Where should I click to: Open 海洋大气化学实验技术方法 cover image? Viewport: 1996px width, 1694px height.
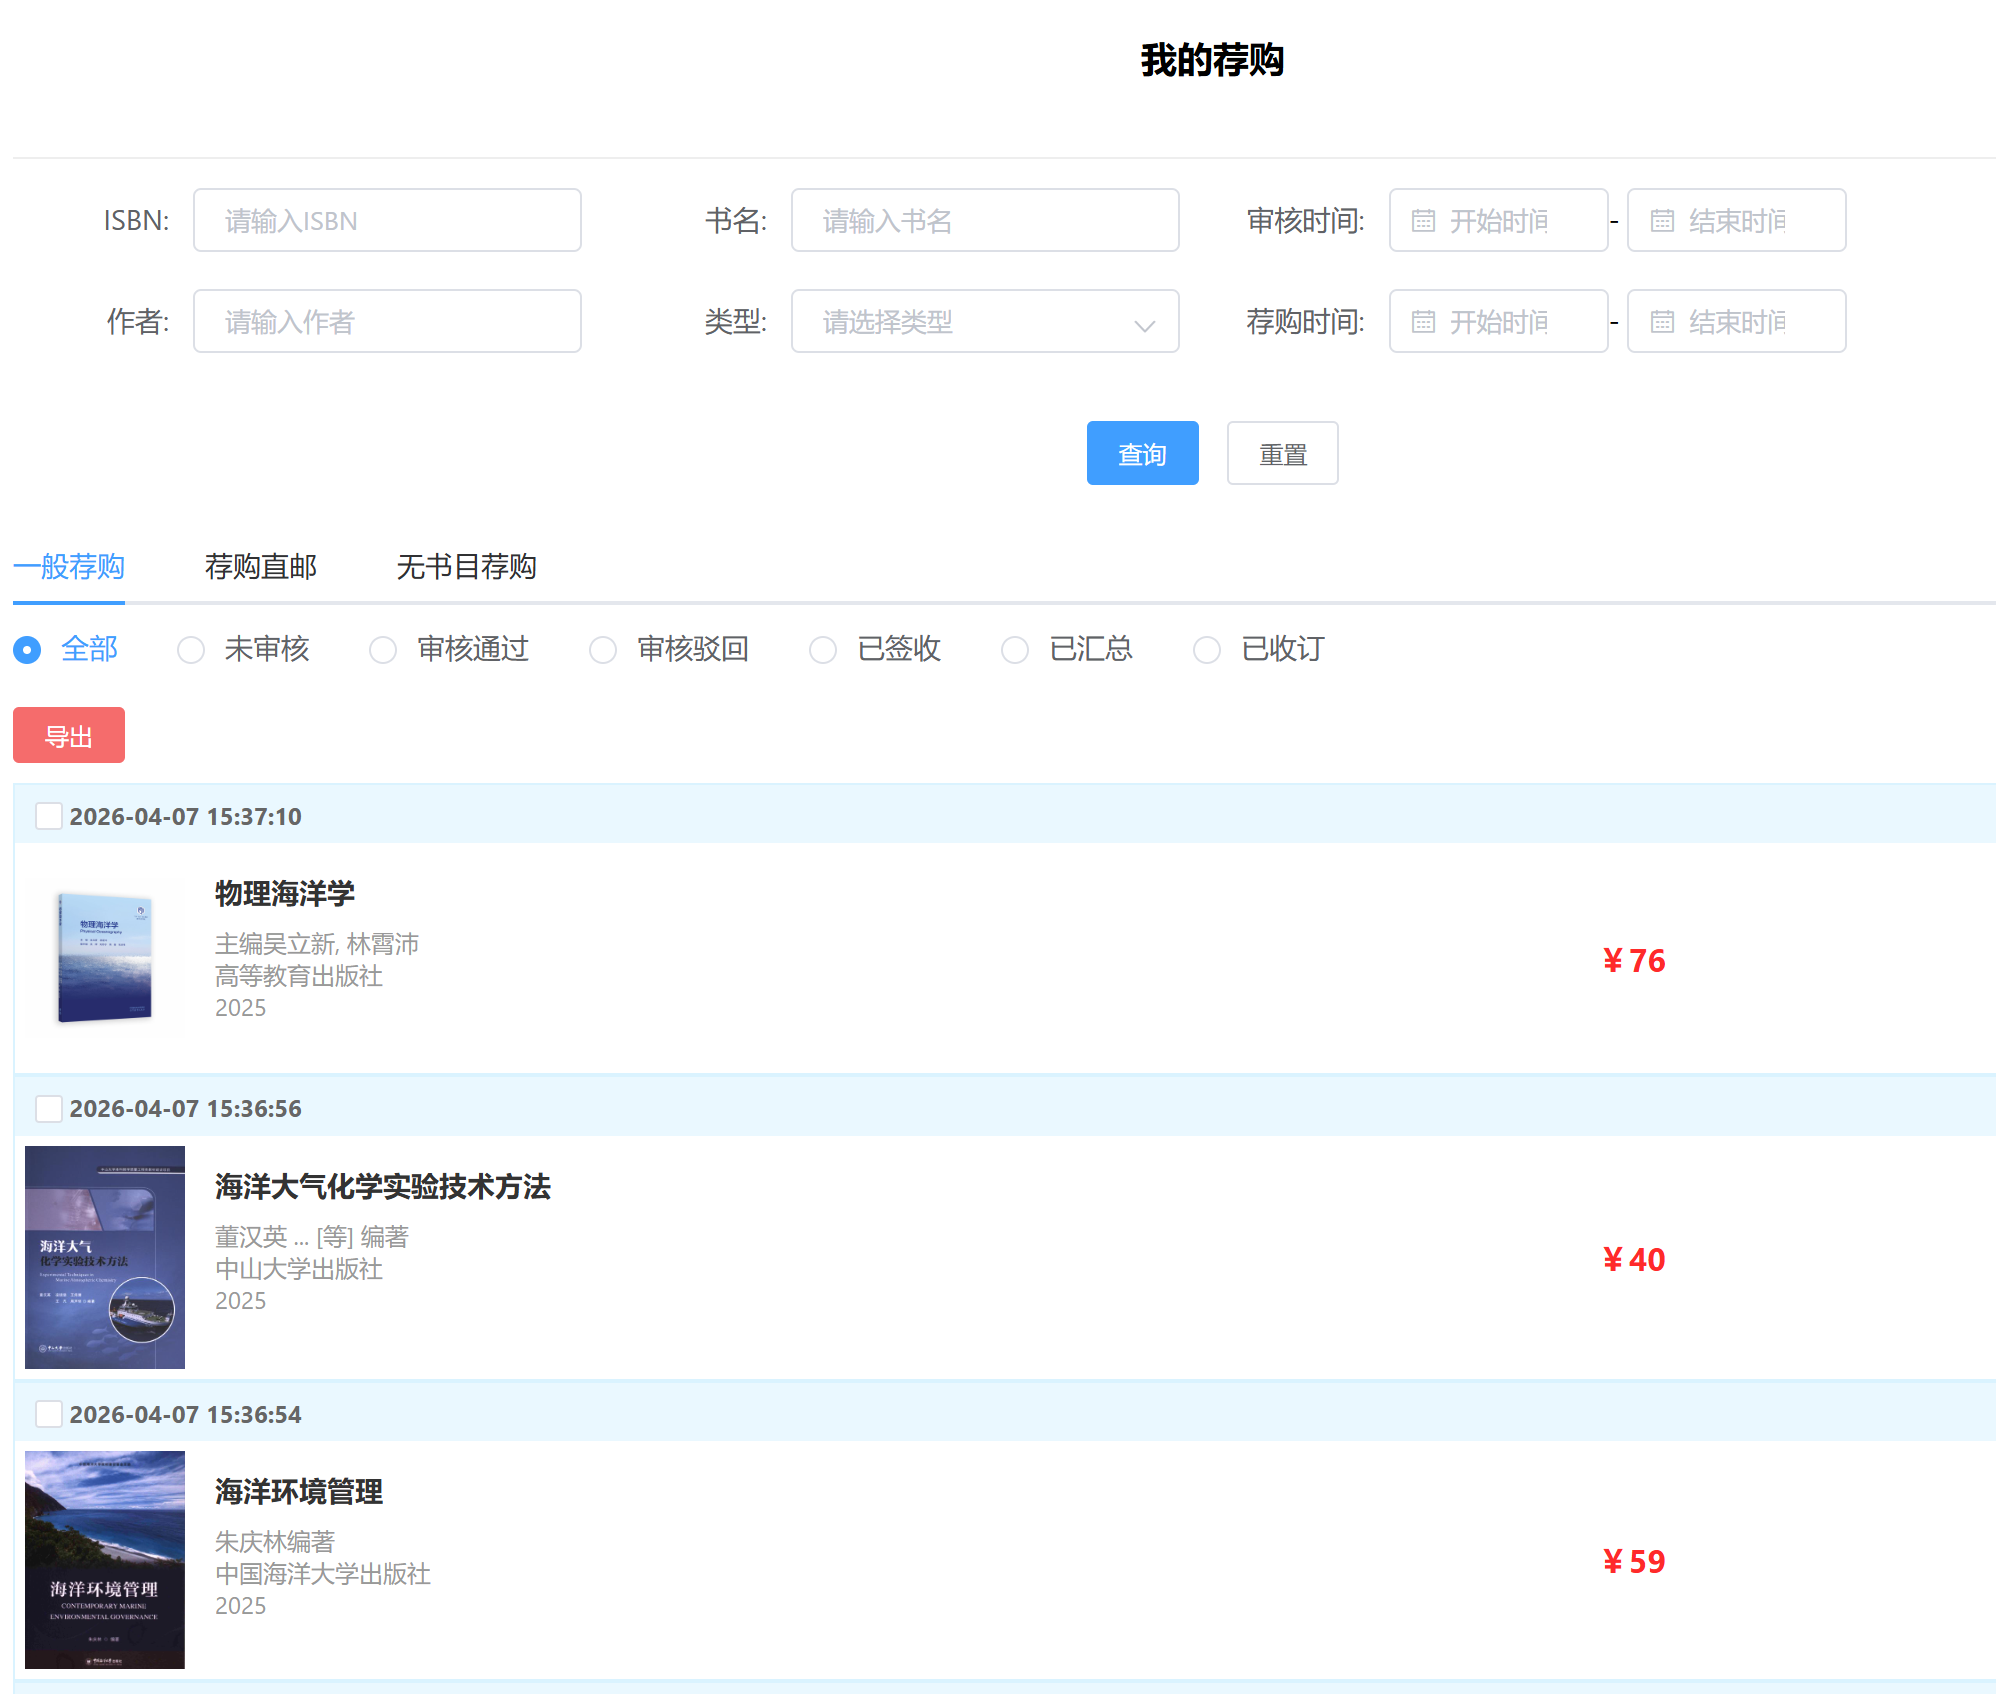[105, 1257]
